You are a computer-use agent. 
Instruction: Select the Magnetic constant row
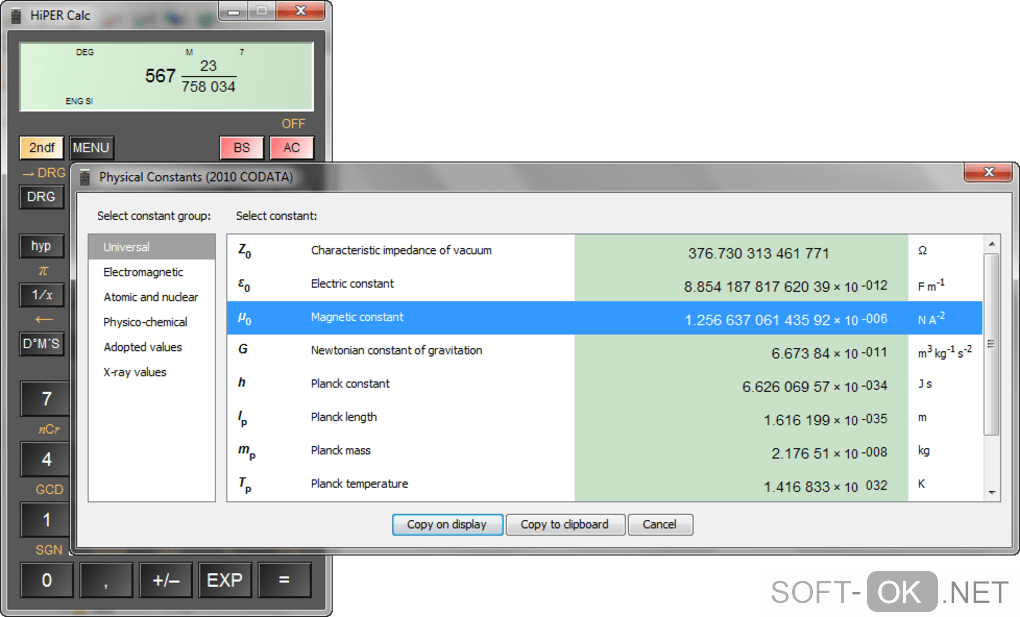point(604,318)
